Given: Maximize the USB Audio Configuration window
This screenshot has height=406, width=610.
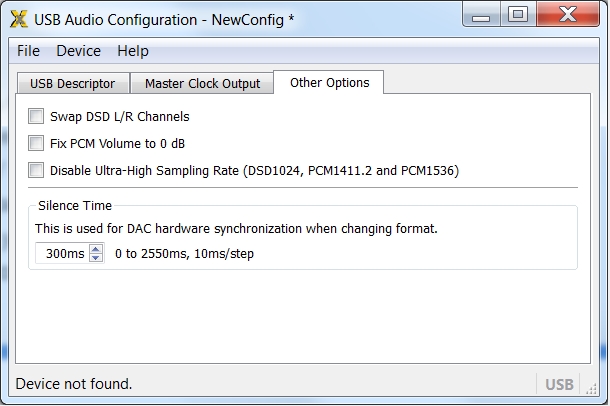Looking at the screenshot, I should [x=518, y=14].
